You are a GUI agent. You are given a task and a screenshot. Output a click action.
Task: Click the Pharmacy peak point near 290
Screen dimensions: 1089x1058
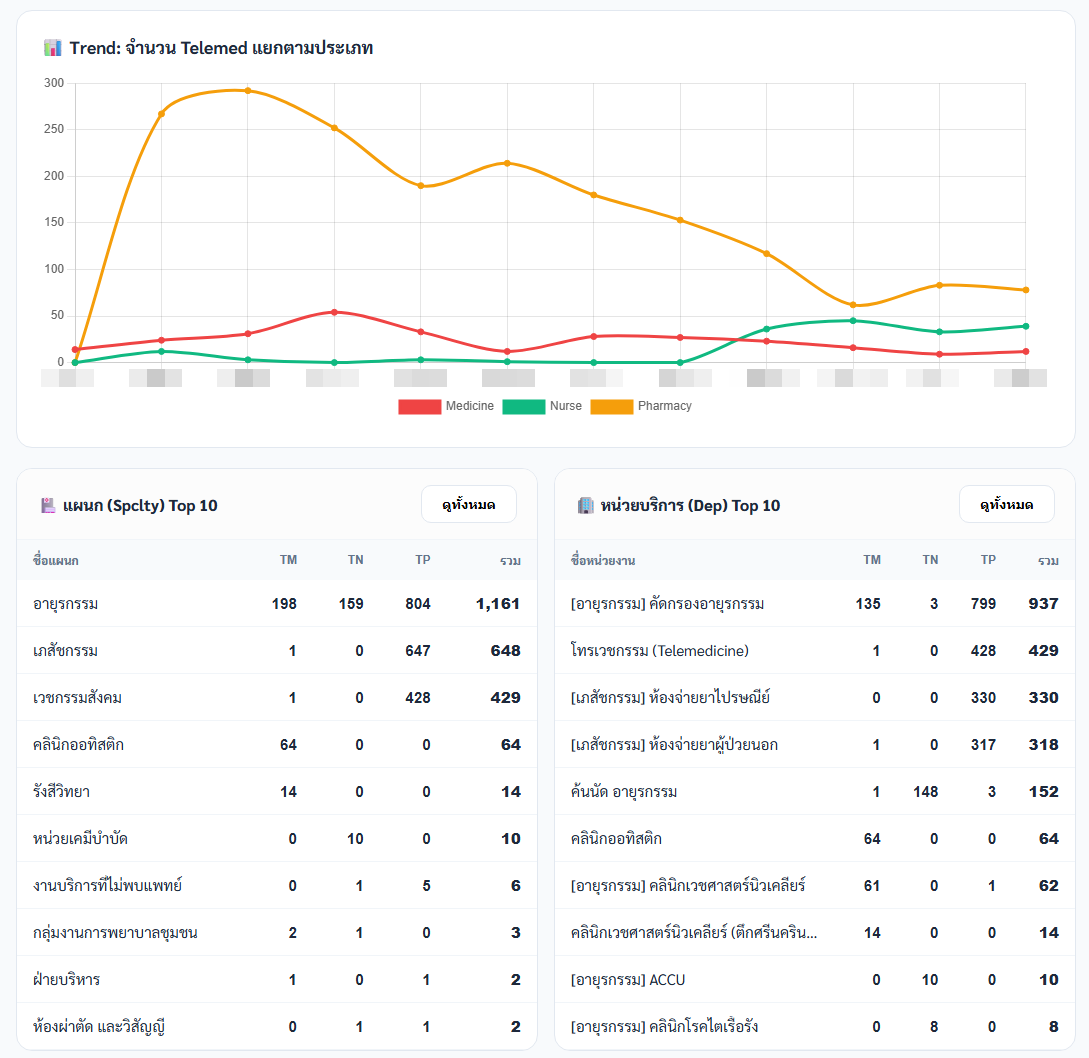[248, 90]
